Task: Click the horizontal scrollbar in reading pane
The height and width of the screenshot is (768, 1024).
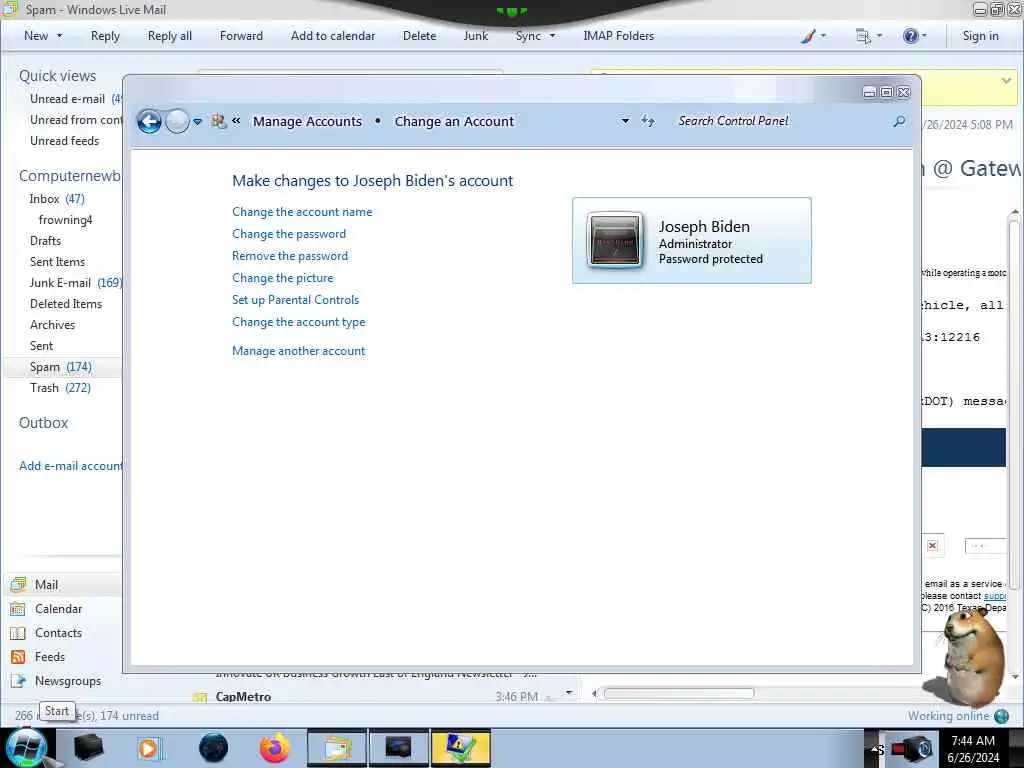Action: (679, 693)
